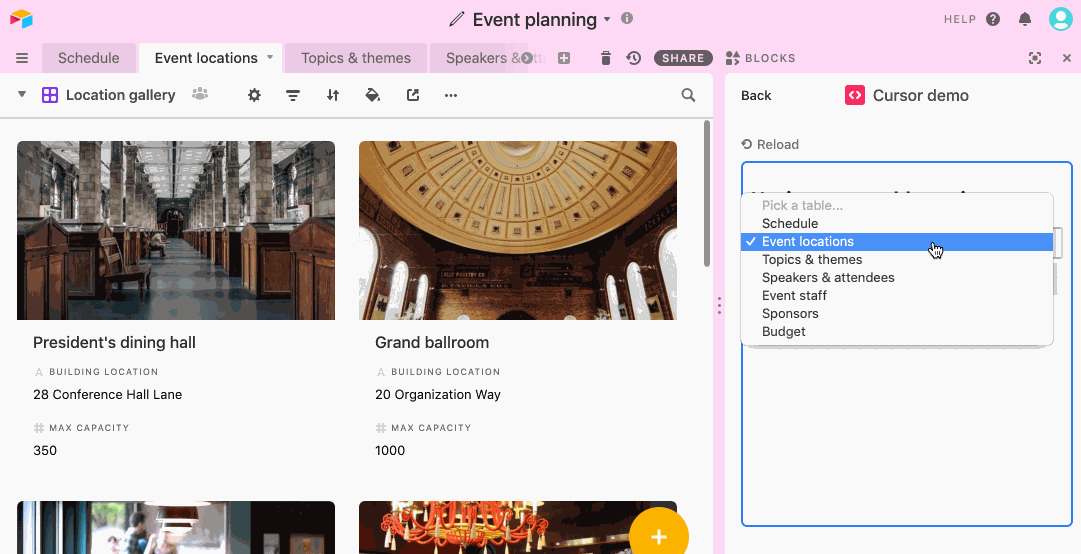Open the President's dining hall photo

tap(176, 230)
